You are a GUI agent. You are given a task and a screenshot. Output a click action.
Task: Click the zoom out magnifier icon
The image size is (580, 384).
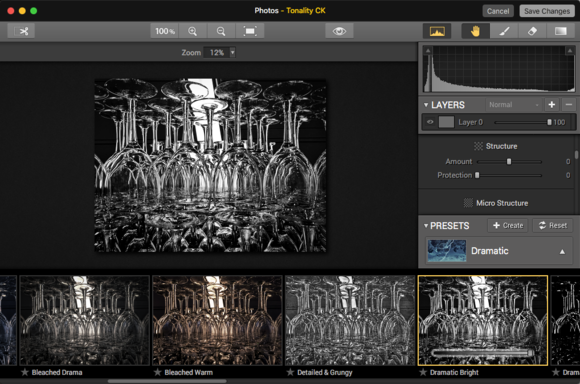pyautogui.click(x=221, y=31)
